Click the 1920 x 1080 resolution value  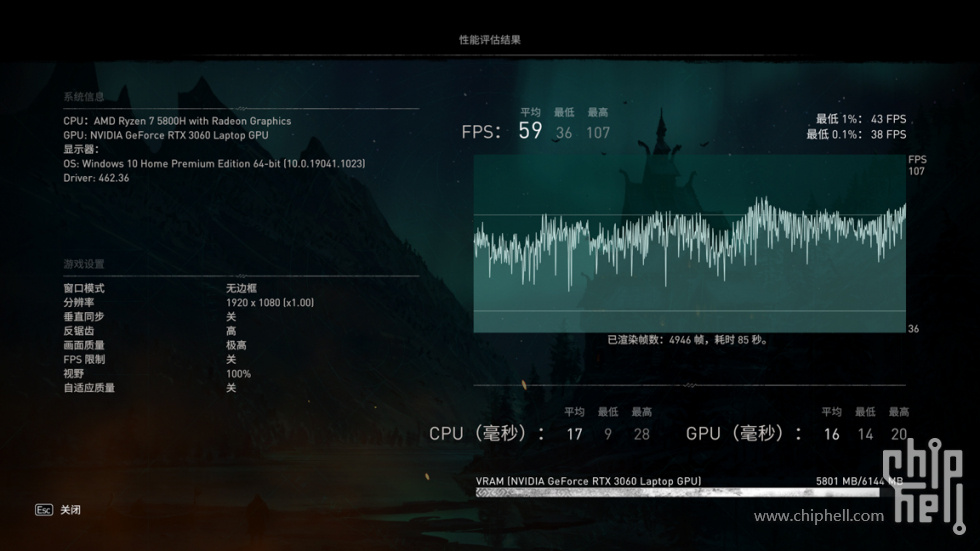point(270,302)
